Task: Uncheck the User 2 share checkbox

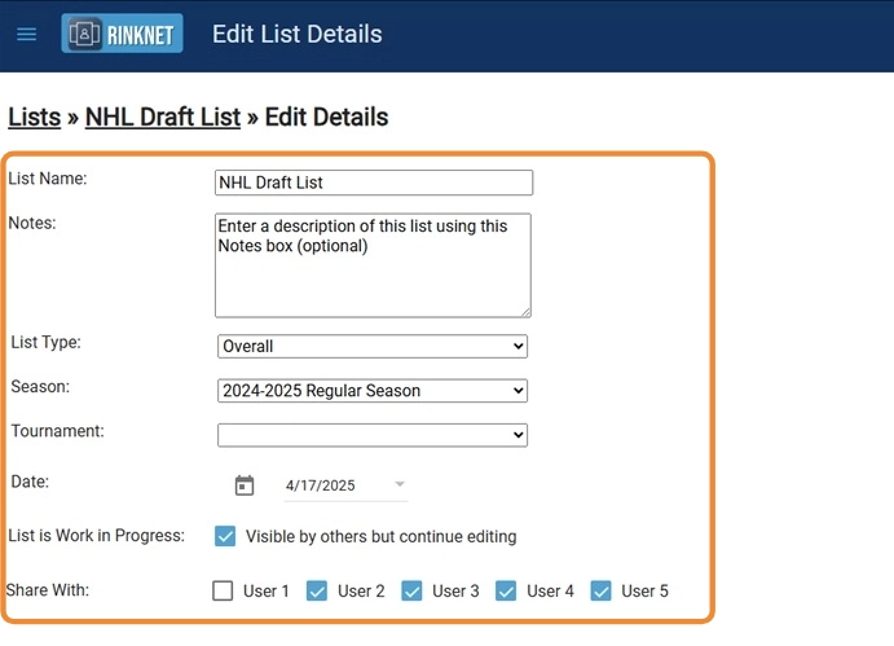Action: (317, 591)
